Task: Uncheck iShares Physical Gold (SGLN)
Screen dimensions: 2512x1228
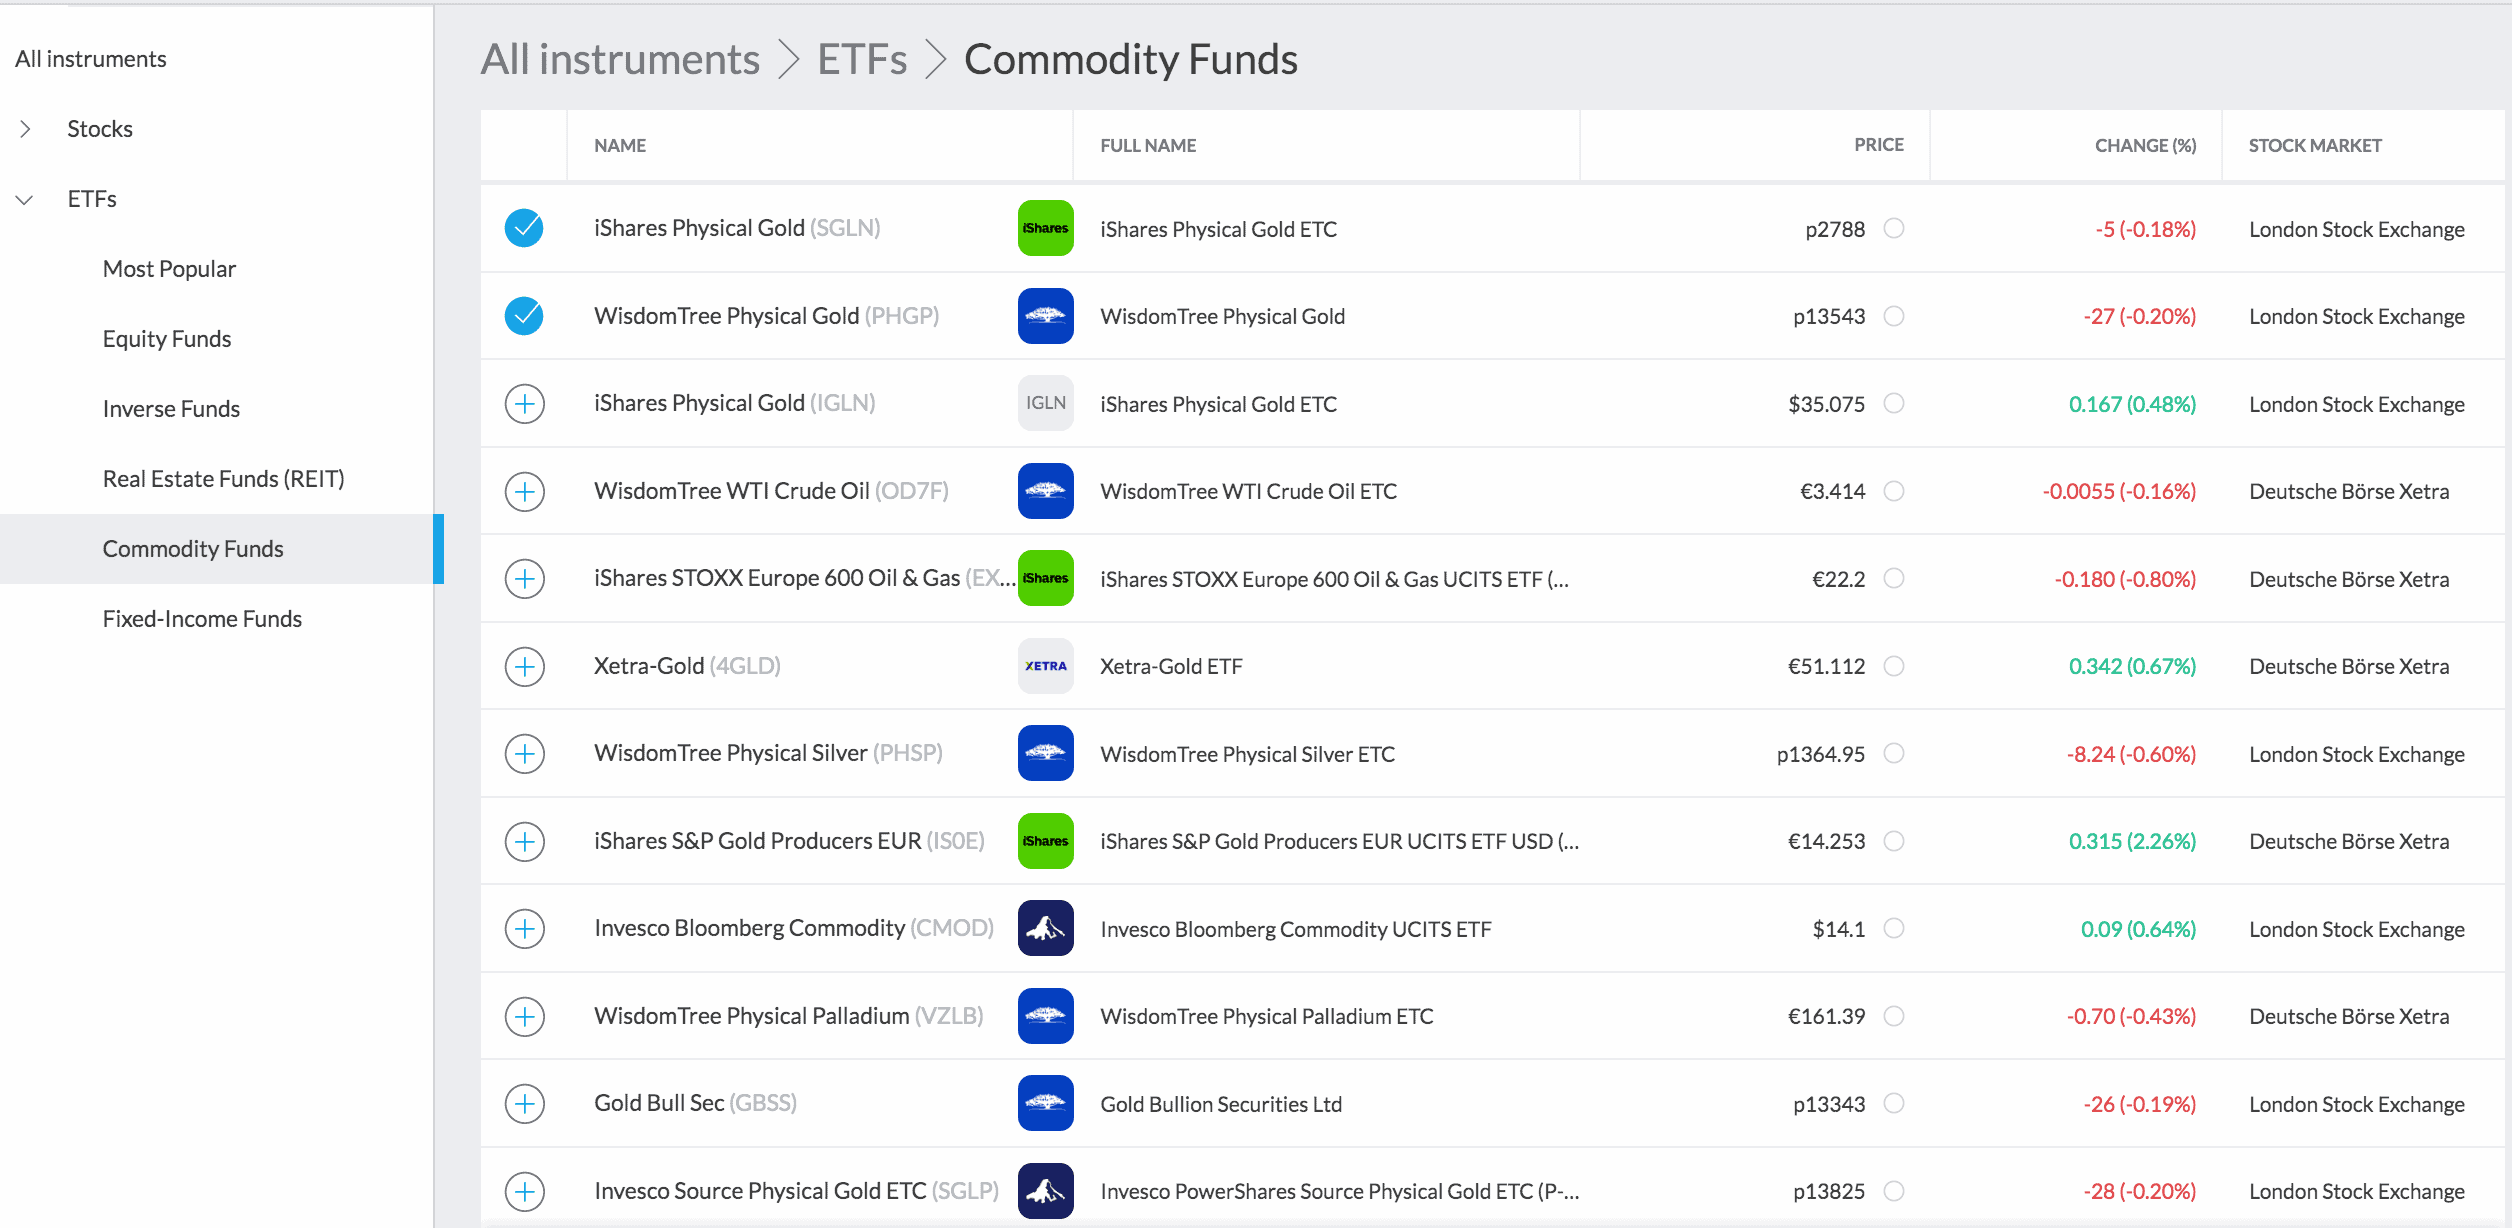Action: point(524,228)
